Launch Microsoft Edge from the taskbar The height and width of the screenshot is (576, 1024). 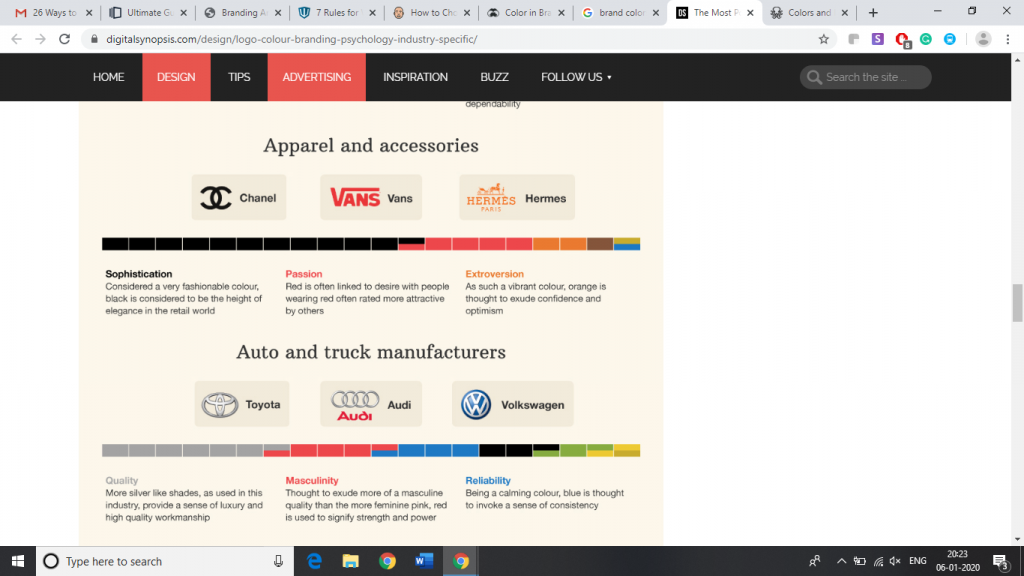click(314, 561)
